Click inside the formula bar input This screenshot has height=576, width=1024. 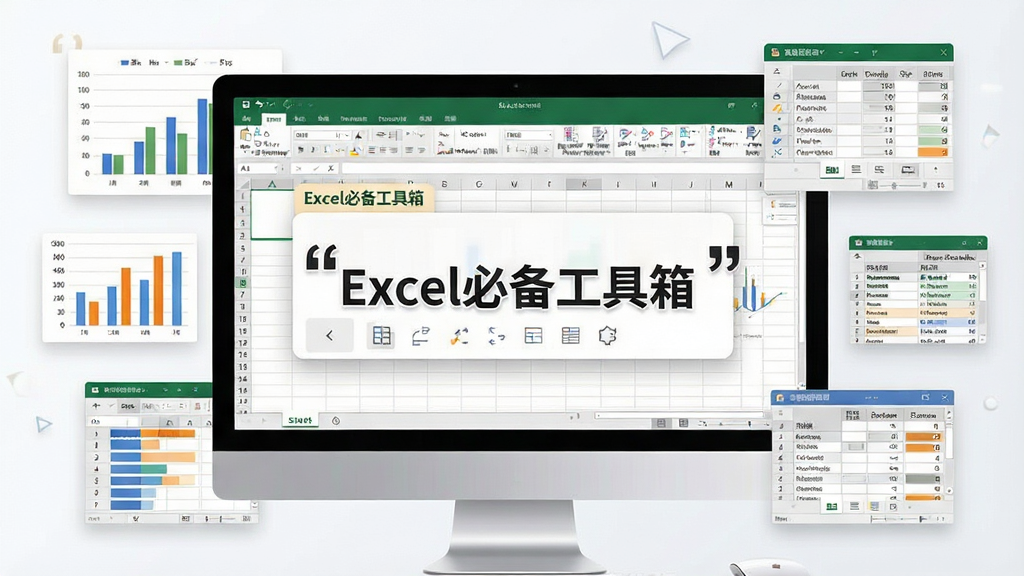552,168
